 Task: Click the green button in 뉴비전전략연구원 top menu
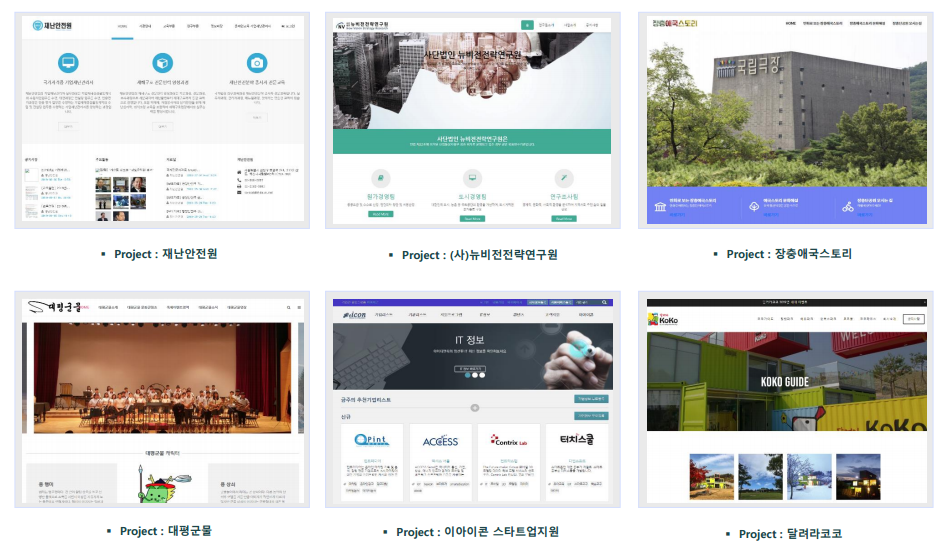click(x=527, y=25)
